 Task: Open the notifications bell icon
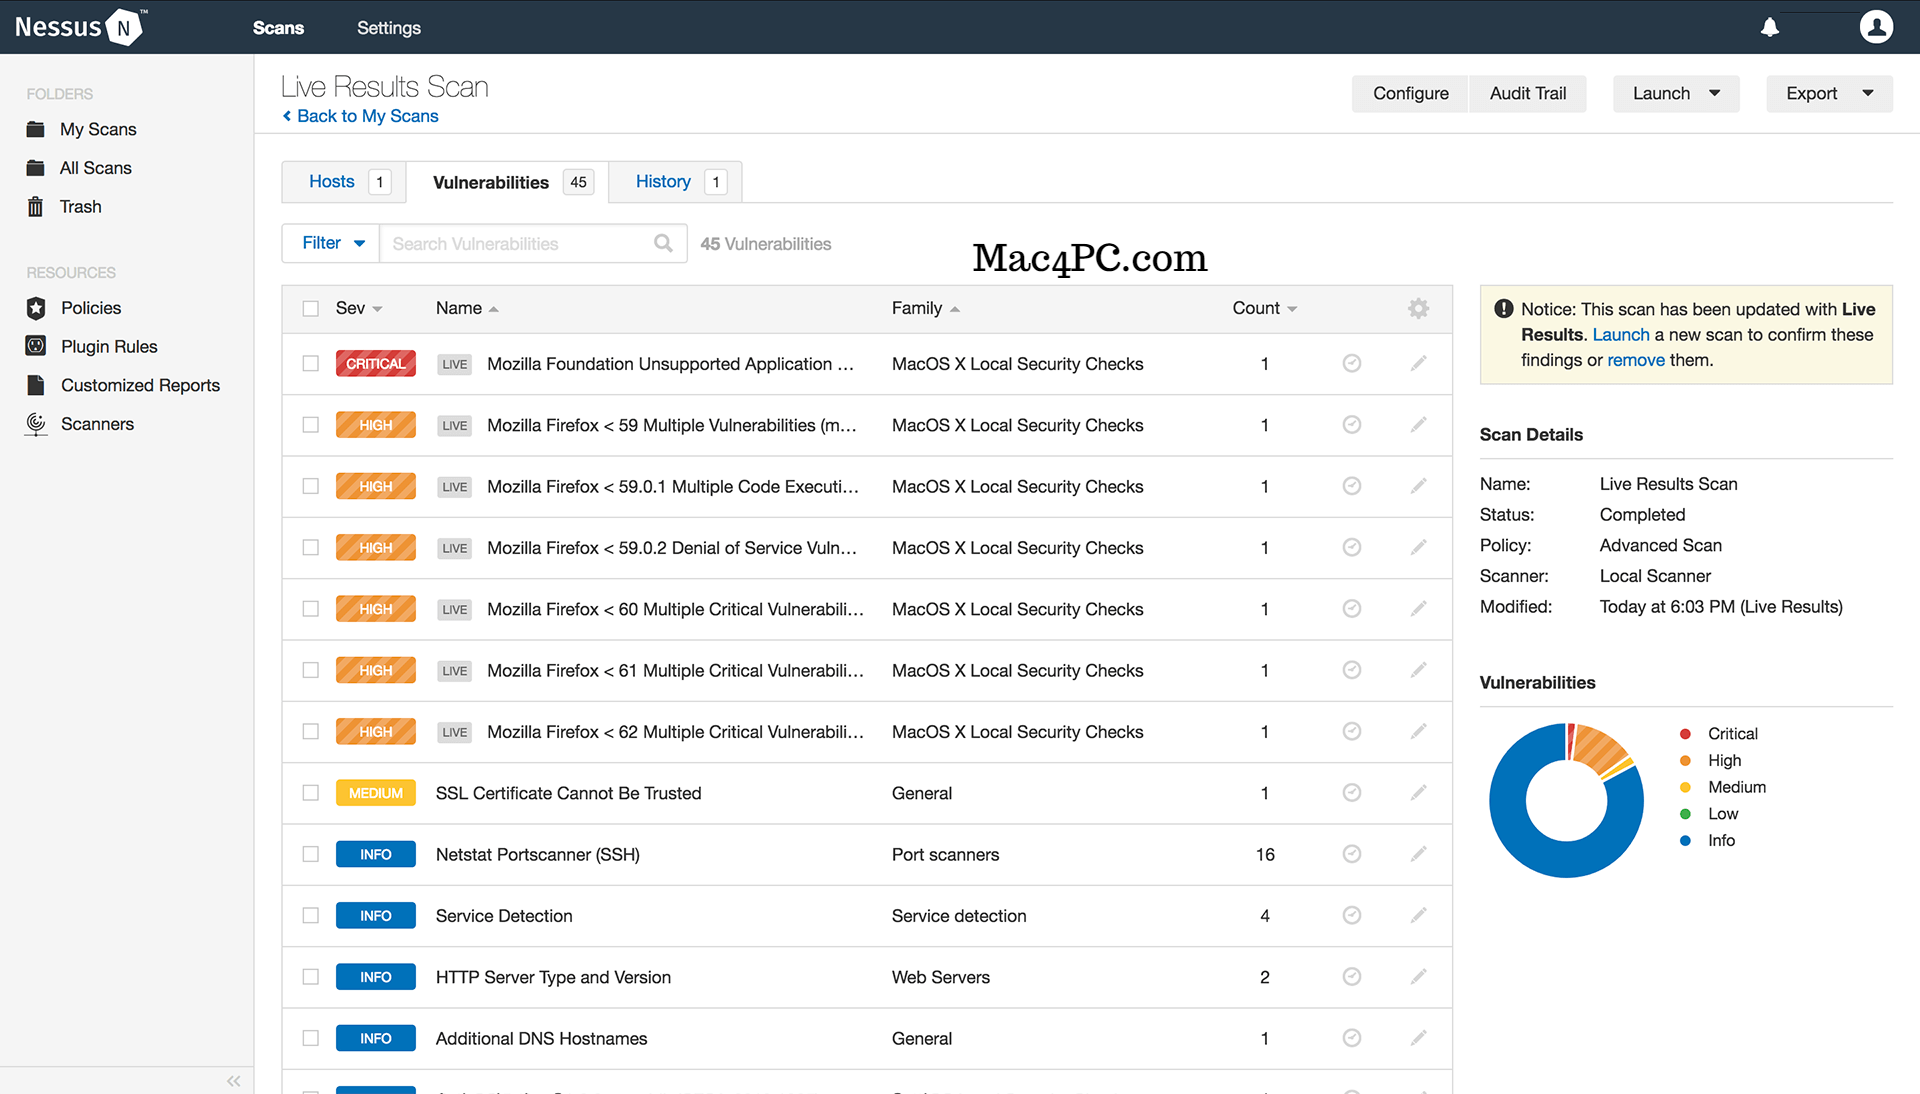[1769, 27]
